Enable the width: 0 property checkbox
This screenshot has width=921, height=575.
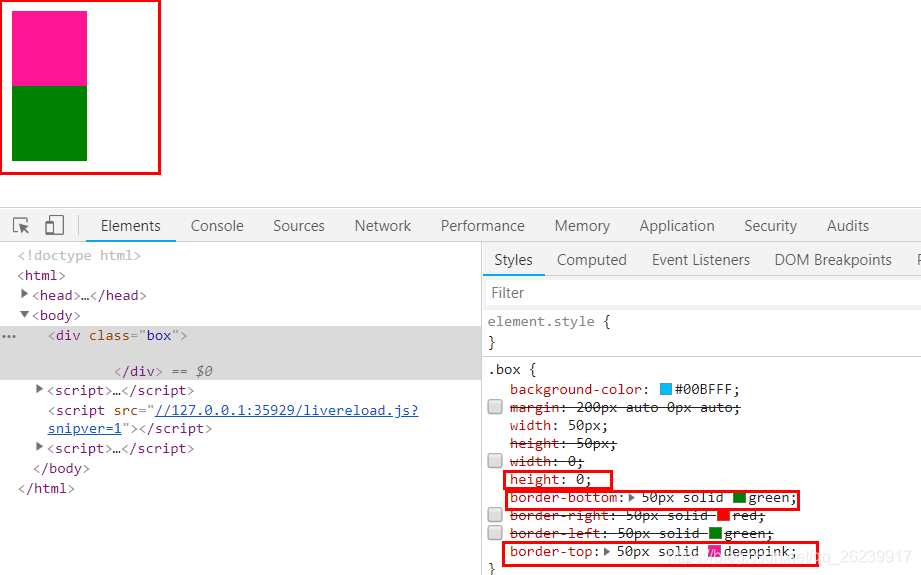tap(495, 460)
